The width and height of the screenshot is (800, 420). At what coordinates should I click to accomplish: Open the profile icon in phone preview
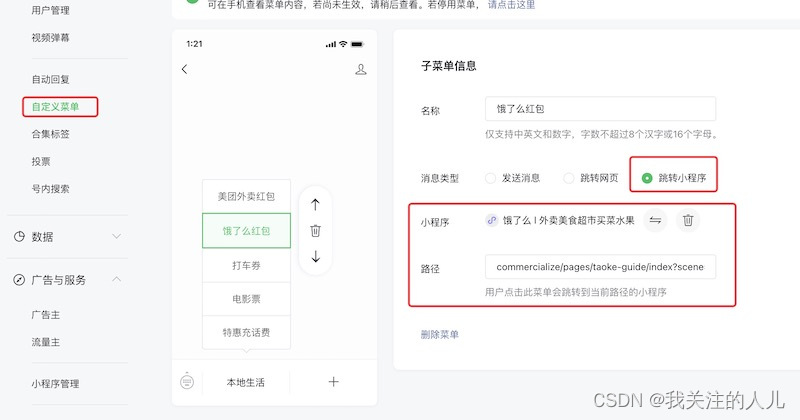click(x=361, y=69)
